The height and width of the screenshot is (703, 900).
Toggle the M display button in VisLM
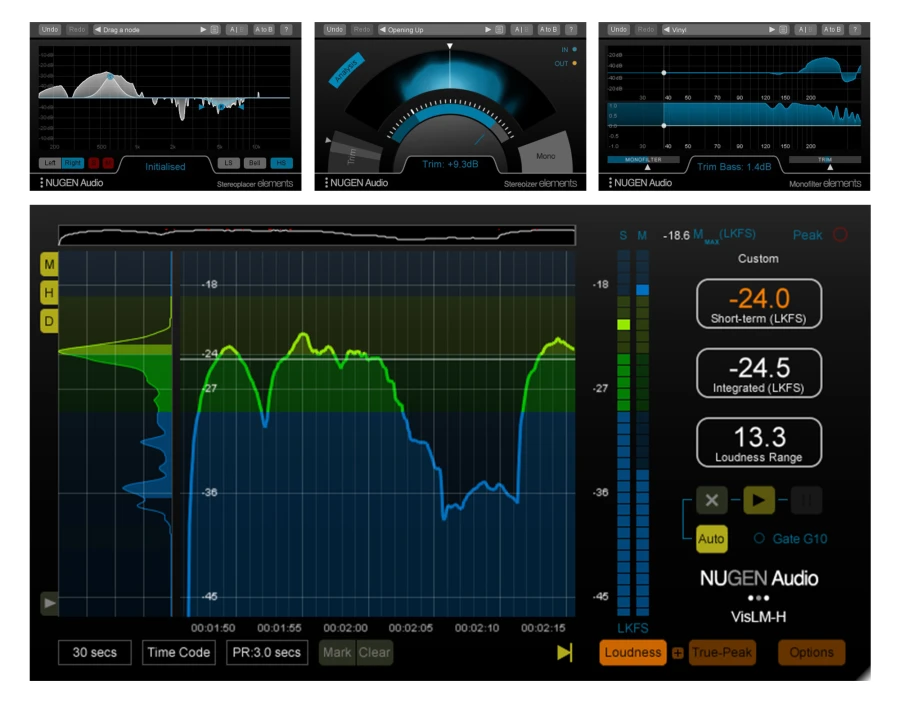[x=49, y=265]
